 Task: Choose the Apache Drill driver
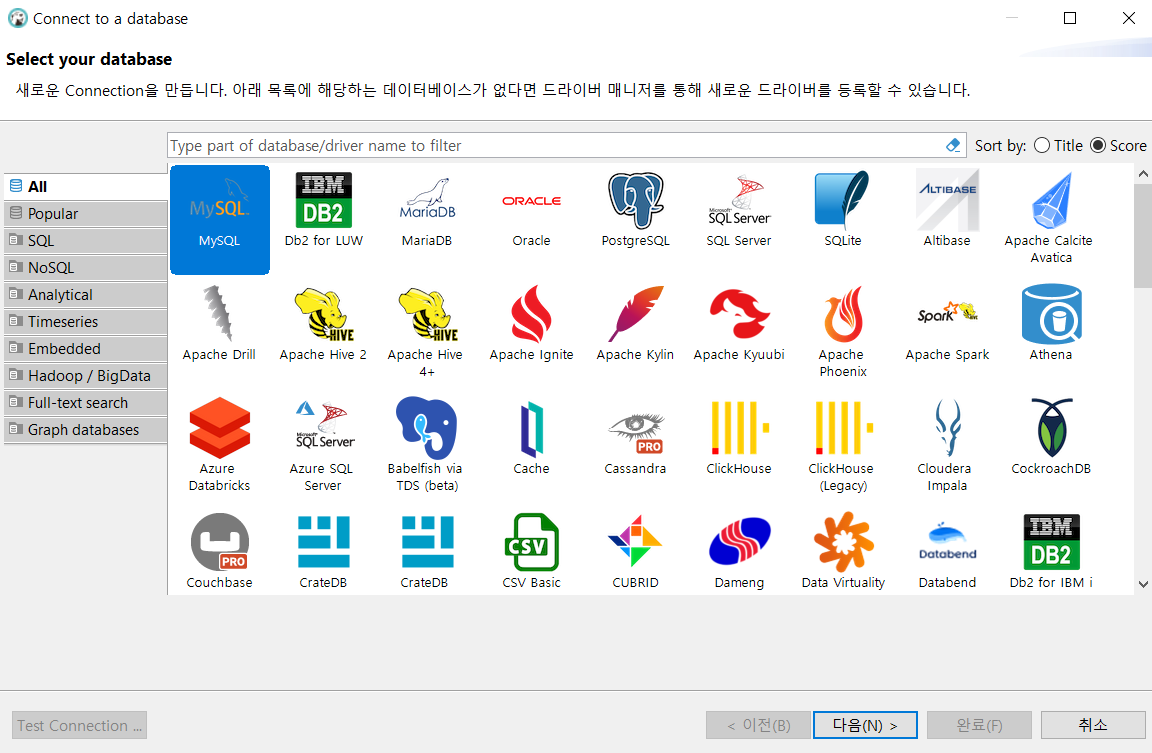click(219, 324)
